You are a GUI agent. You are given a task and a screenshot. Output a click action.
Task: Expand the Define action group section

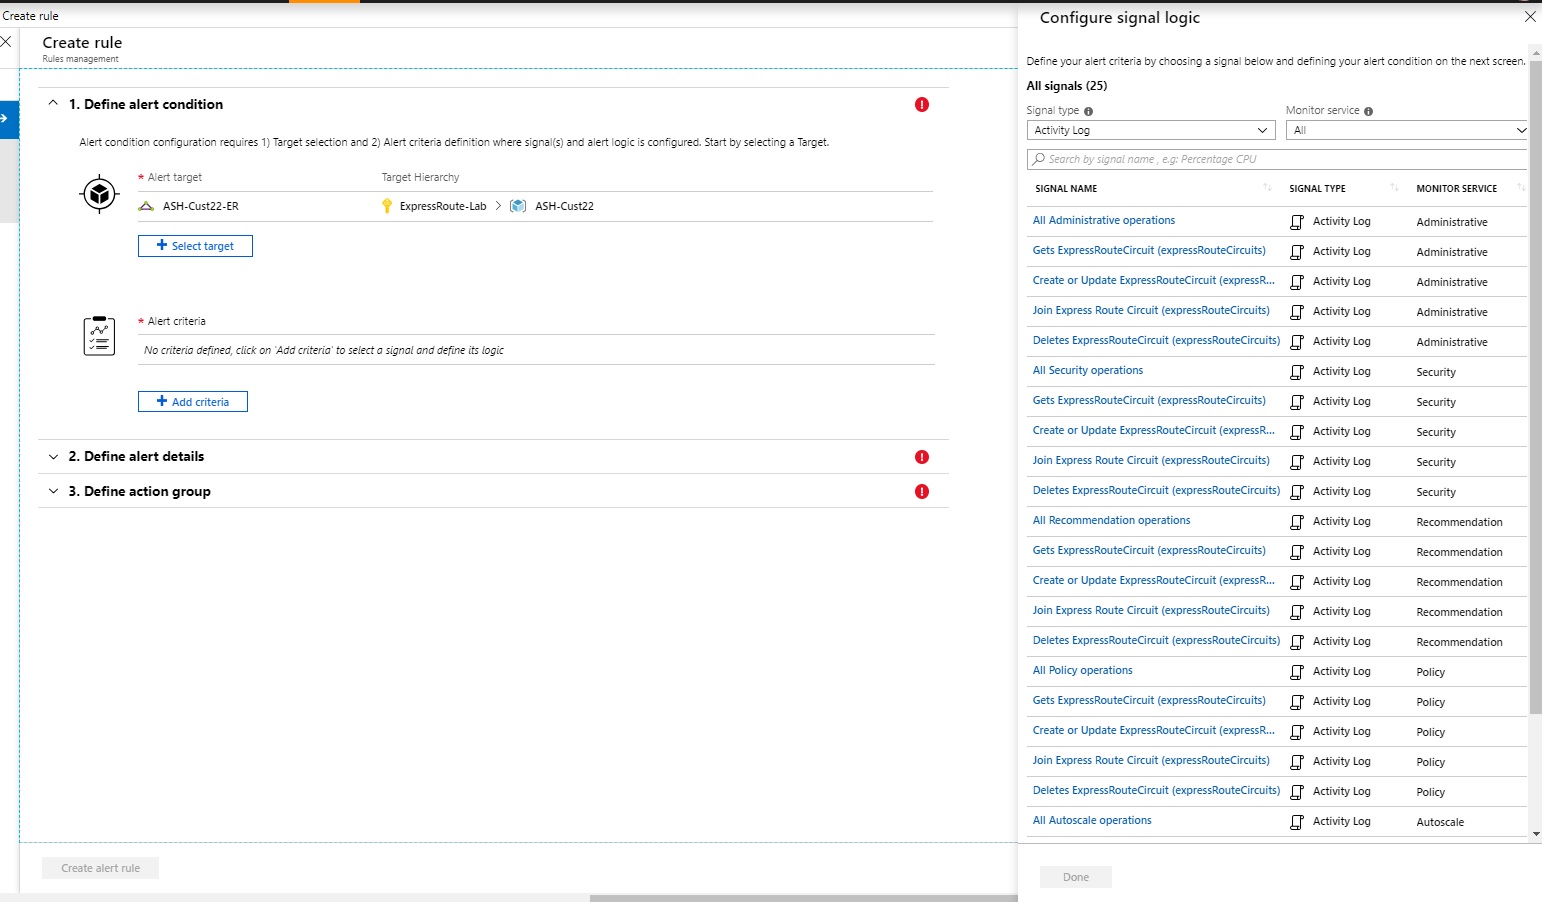(53, 492)
